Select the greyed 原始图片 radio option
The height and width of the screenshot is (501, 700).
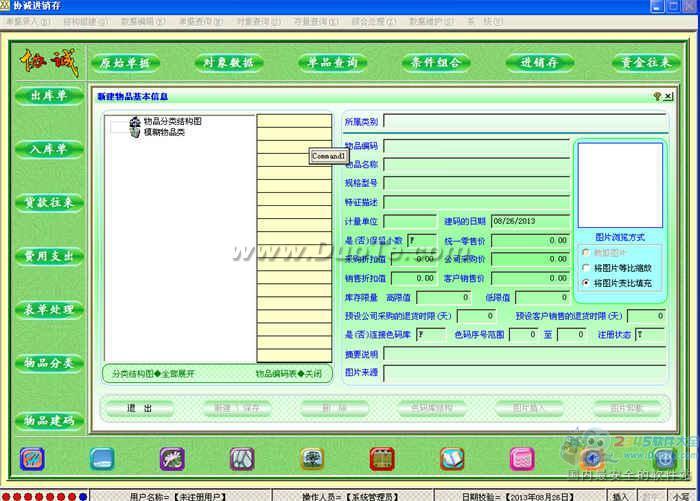point(586,253)
